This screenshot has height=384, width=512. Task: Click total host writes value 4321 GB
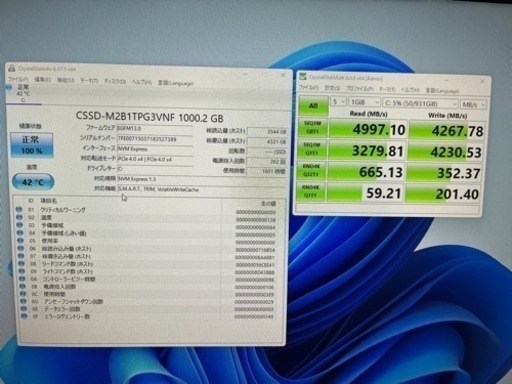[267, 142]
